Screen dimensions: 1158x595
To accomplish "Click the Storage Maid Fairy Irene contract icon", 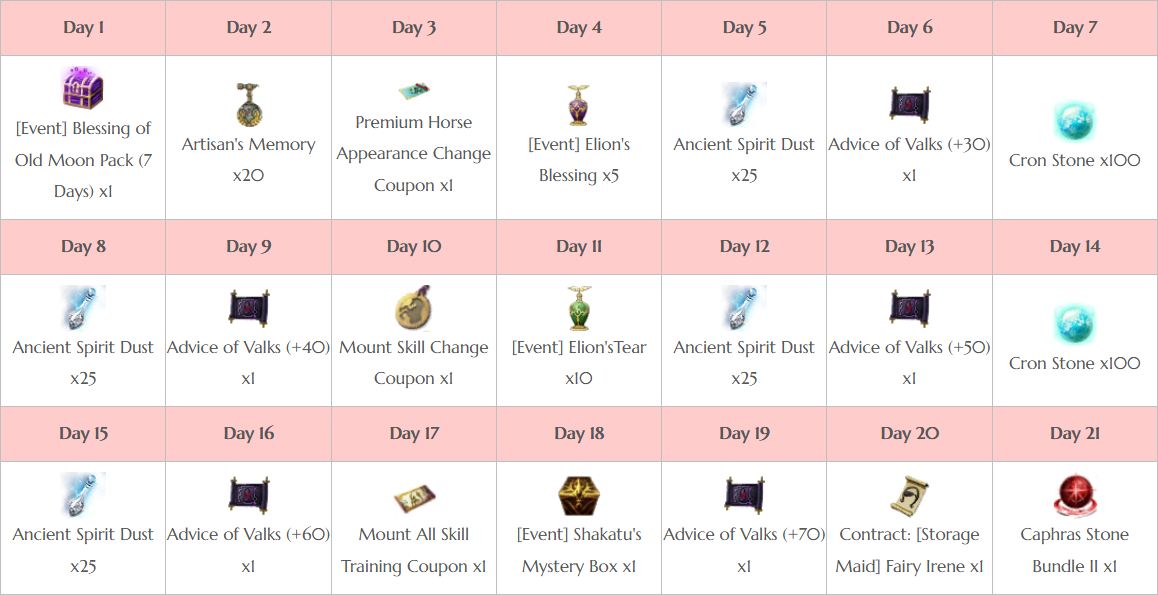I will pos(908,495).
